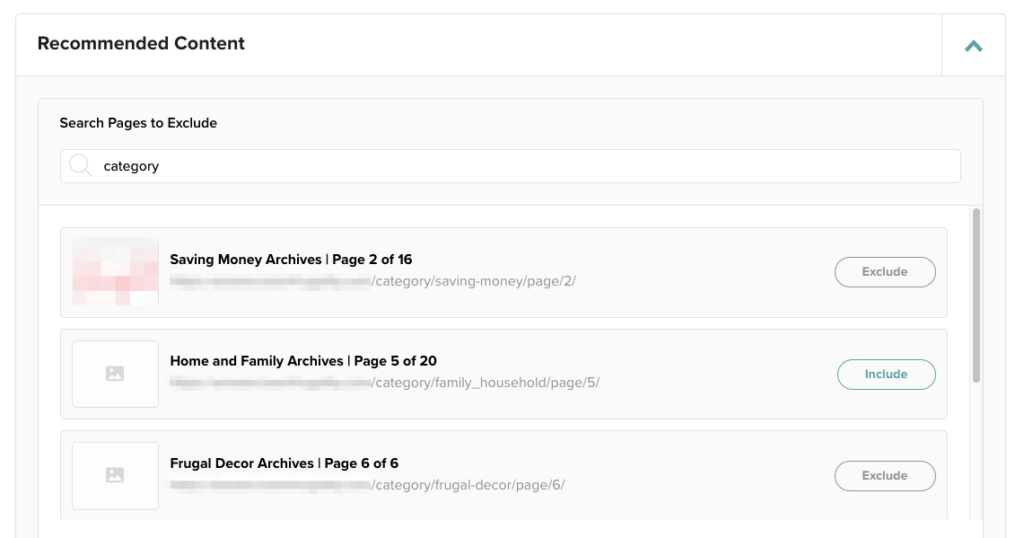This screenshot has width=1024, height=538.
Task: Exclude the Saving Money Archives page
Action: pos(885,272)
